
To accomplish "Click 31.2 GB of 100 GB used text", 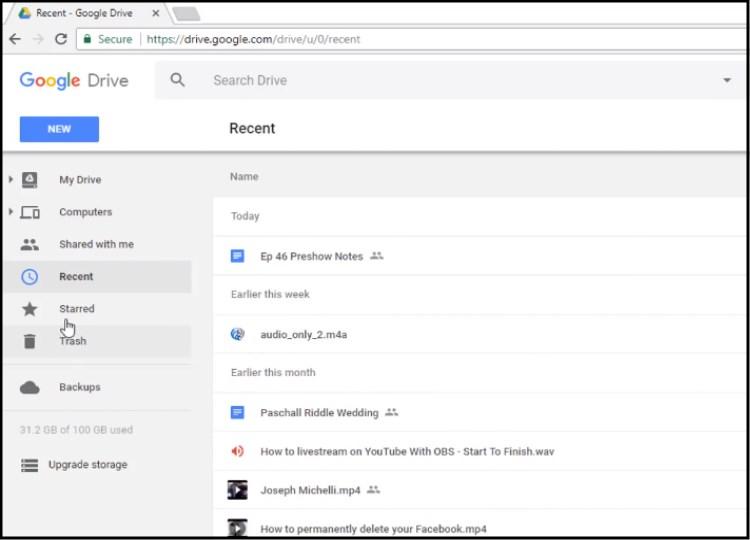I will click(76, 430).
